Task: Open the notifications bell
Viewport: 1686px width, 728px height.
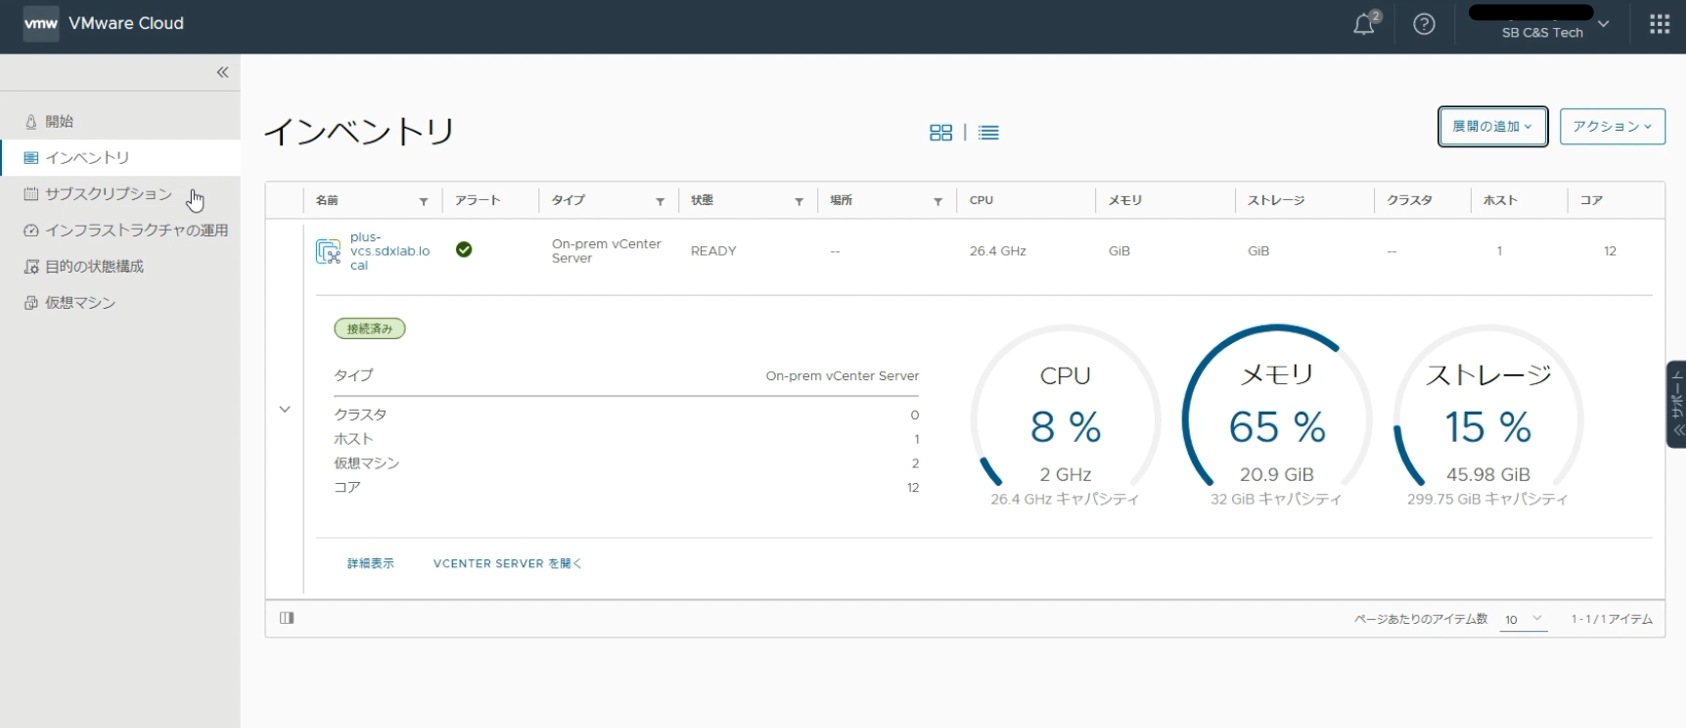Action: point(1365,24)
